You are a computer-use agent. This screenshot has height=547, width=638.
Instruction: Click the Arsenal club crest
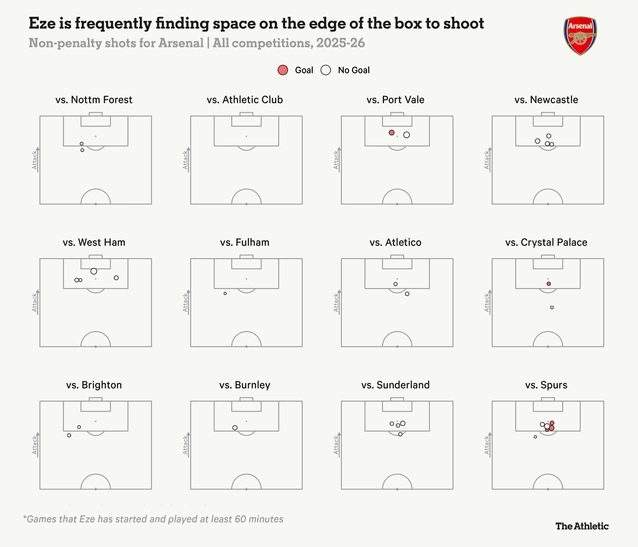click(579, 35)
